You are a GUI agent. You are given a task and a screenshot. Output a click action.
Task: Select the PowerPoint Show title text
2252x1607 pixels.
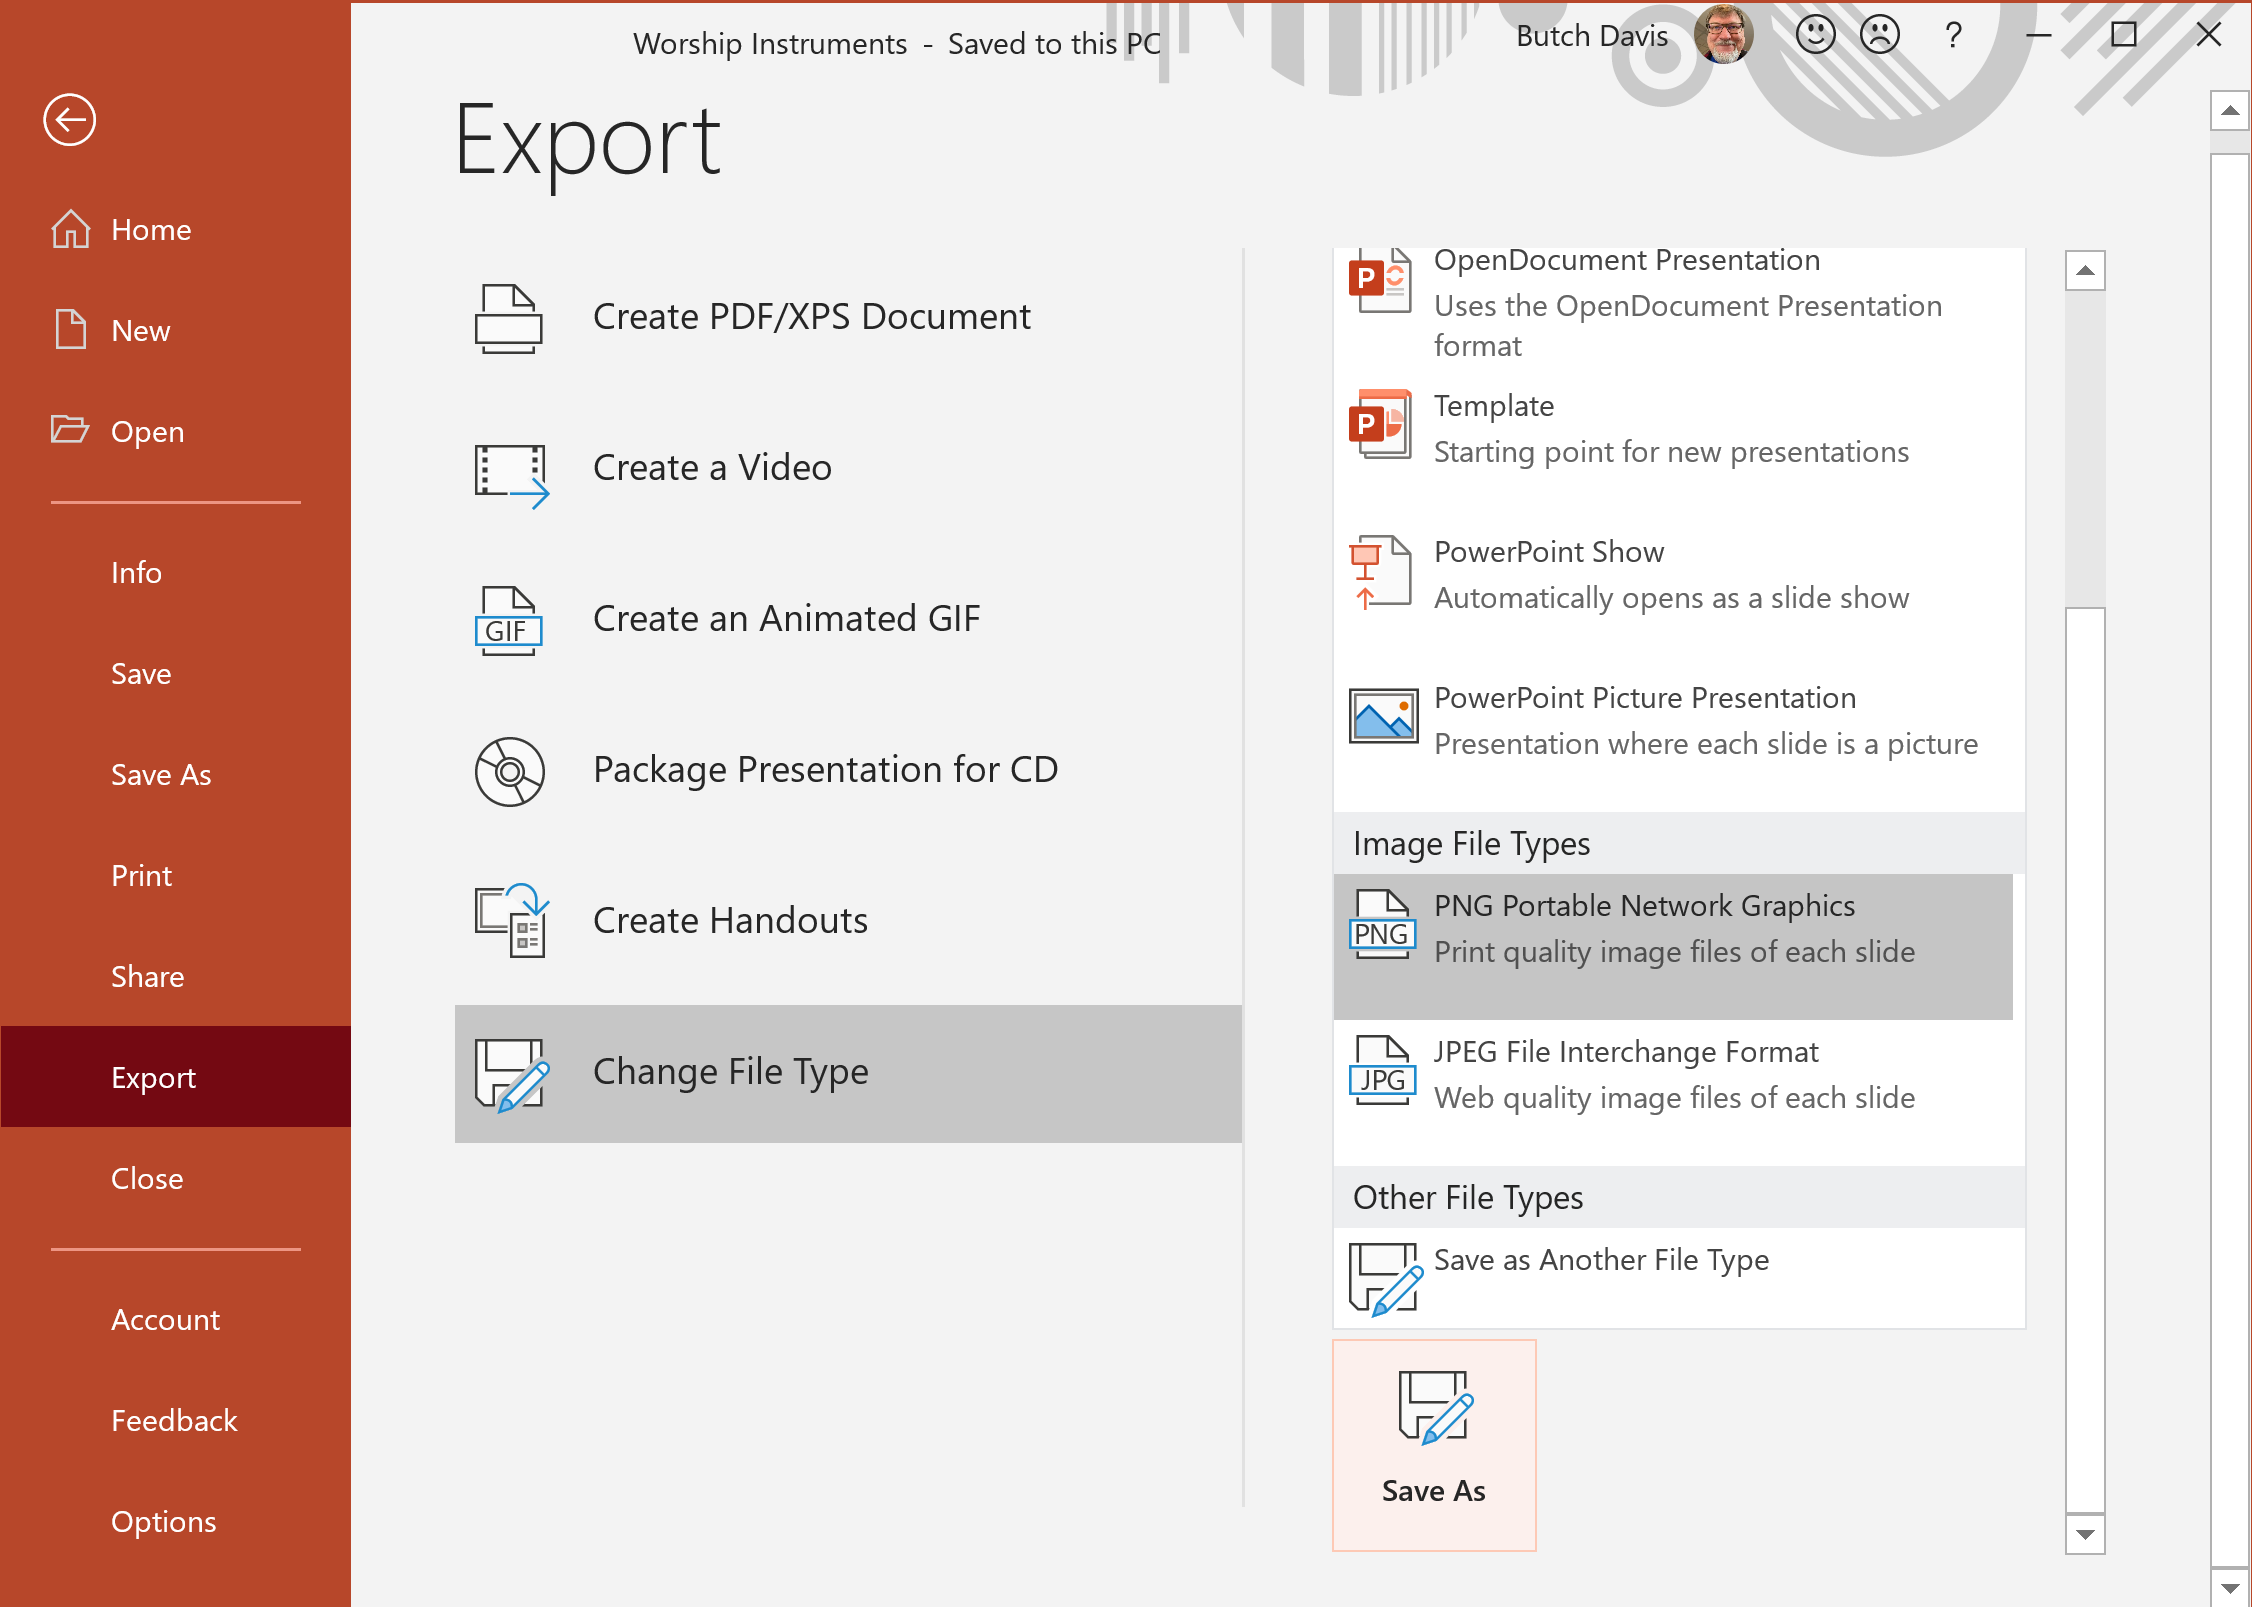click(x=1549, y=552)
